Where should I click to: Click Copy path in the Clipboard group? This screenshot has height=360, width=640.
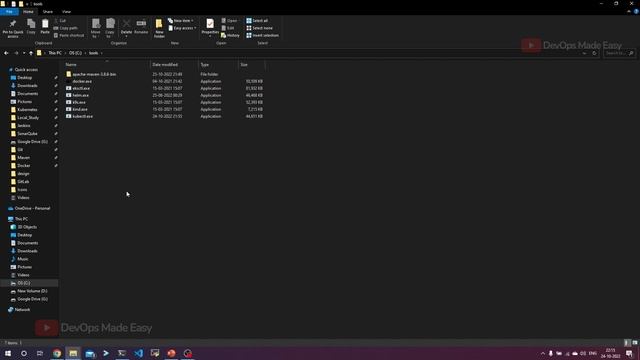click(65, 28)
